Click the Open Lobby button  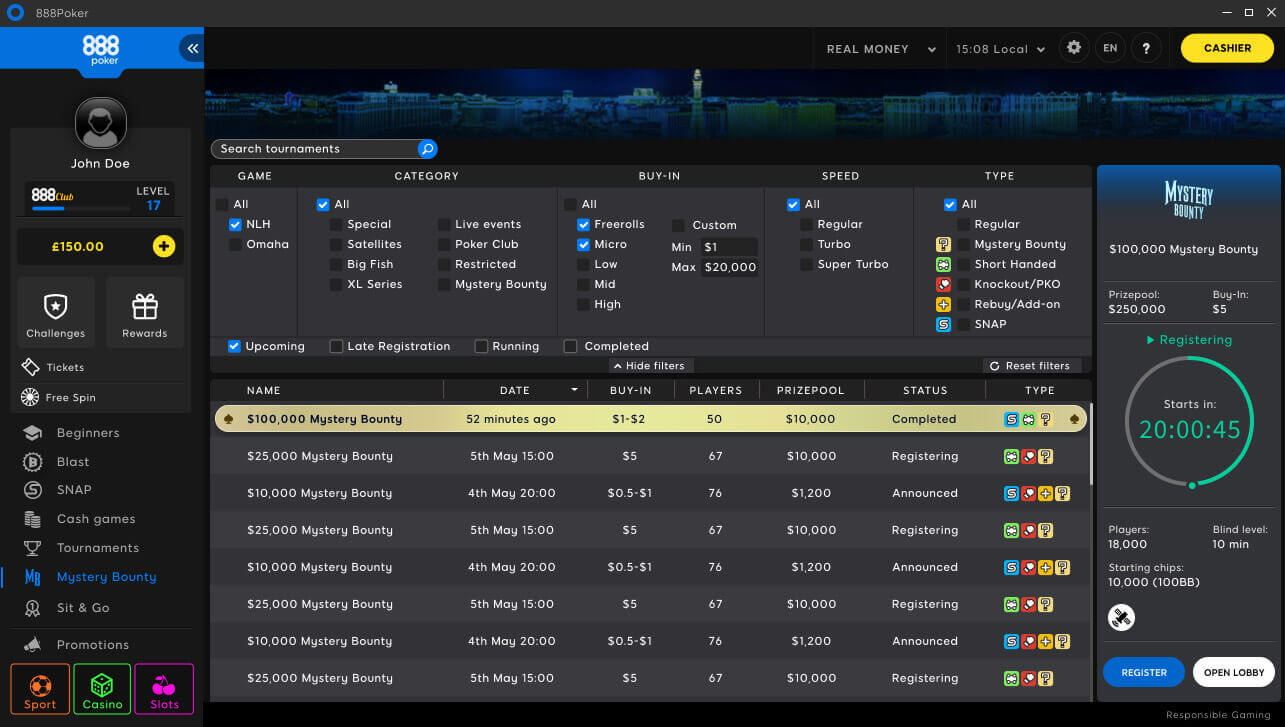pos(1233,673)
